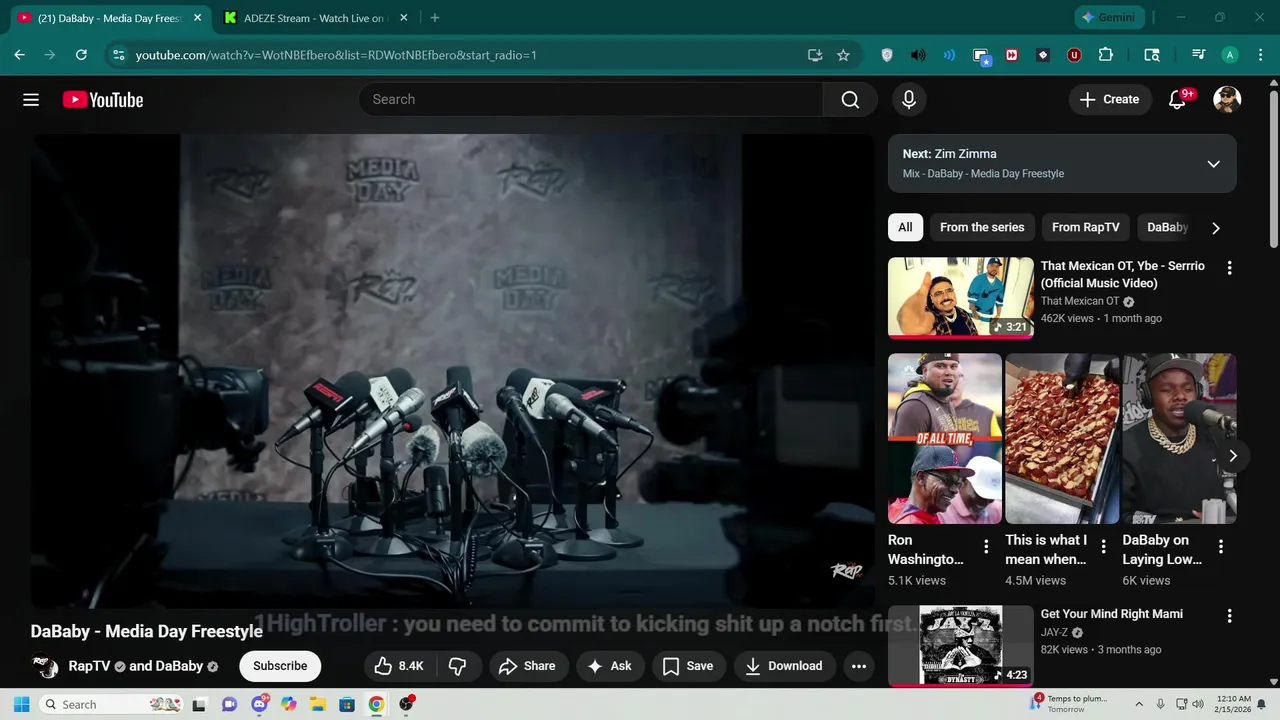This screenshot has height=720, width=1280.
Task: Open media controls music note icon
Action: [1198, 55]
